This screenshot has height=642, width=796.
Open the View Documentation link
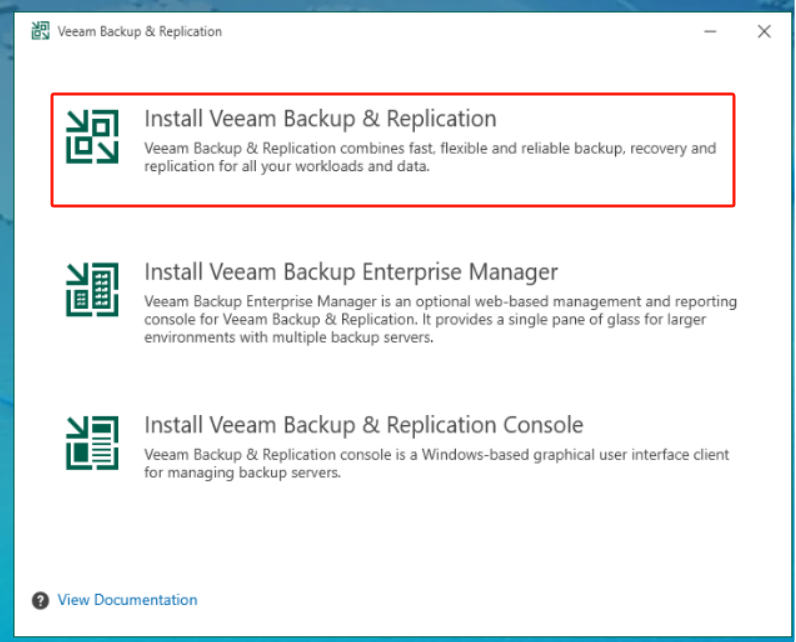(x=127, y=600)
